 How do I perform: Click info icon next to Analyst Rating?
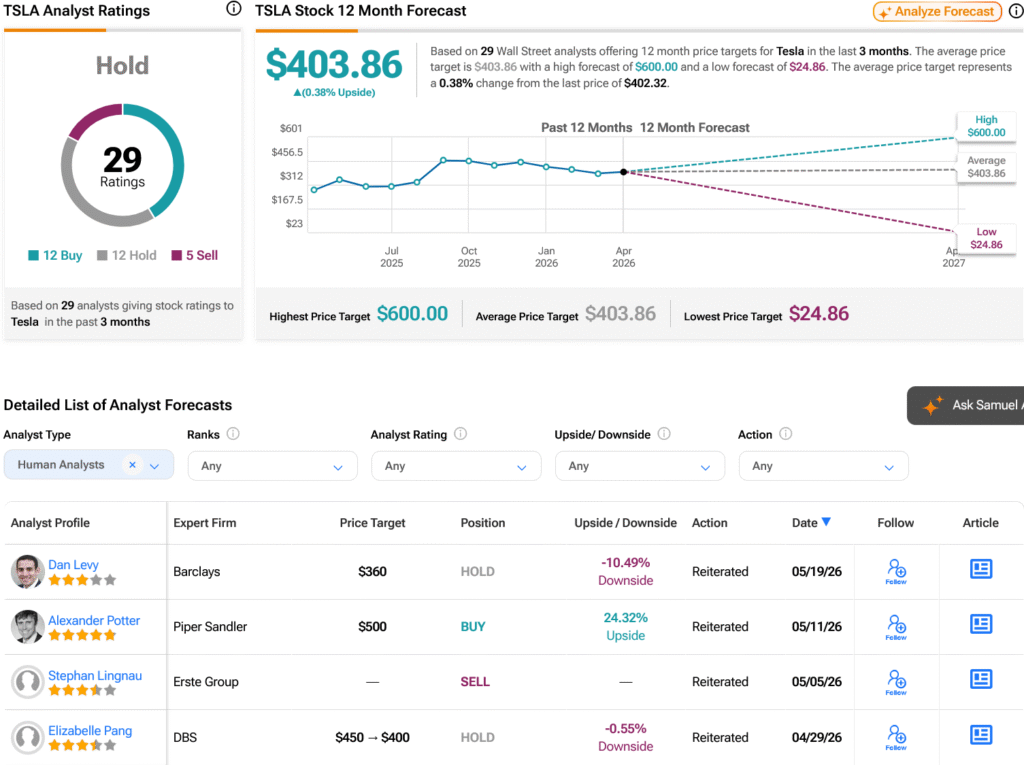(460, 434)
